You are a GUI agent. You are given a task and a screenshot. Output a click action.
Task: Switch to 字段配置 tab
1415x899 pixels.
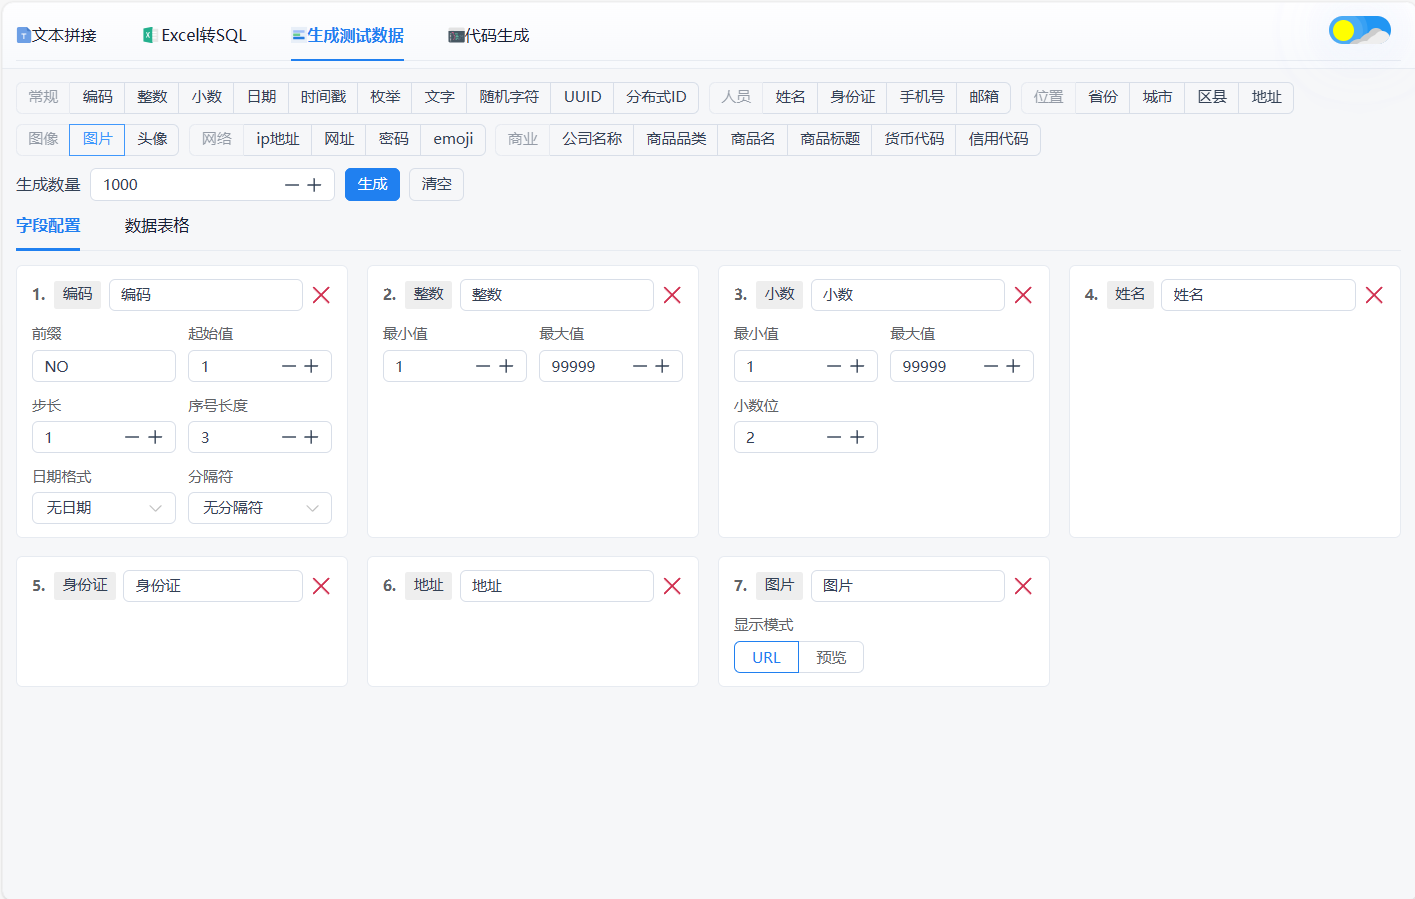click(48, 226)
